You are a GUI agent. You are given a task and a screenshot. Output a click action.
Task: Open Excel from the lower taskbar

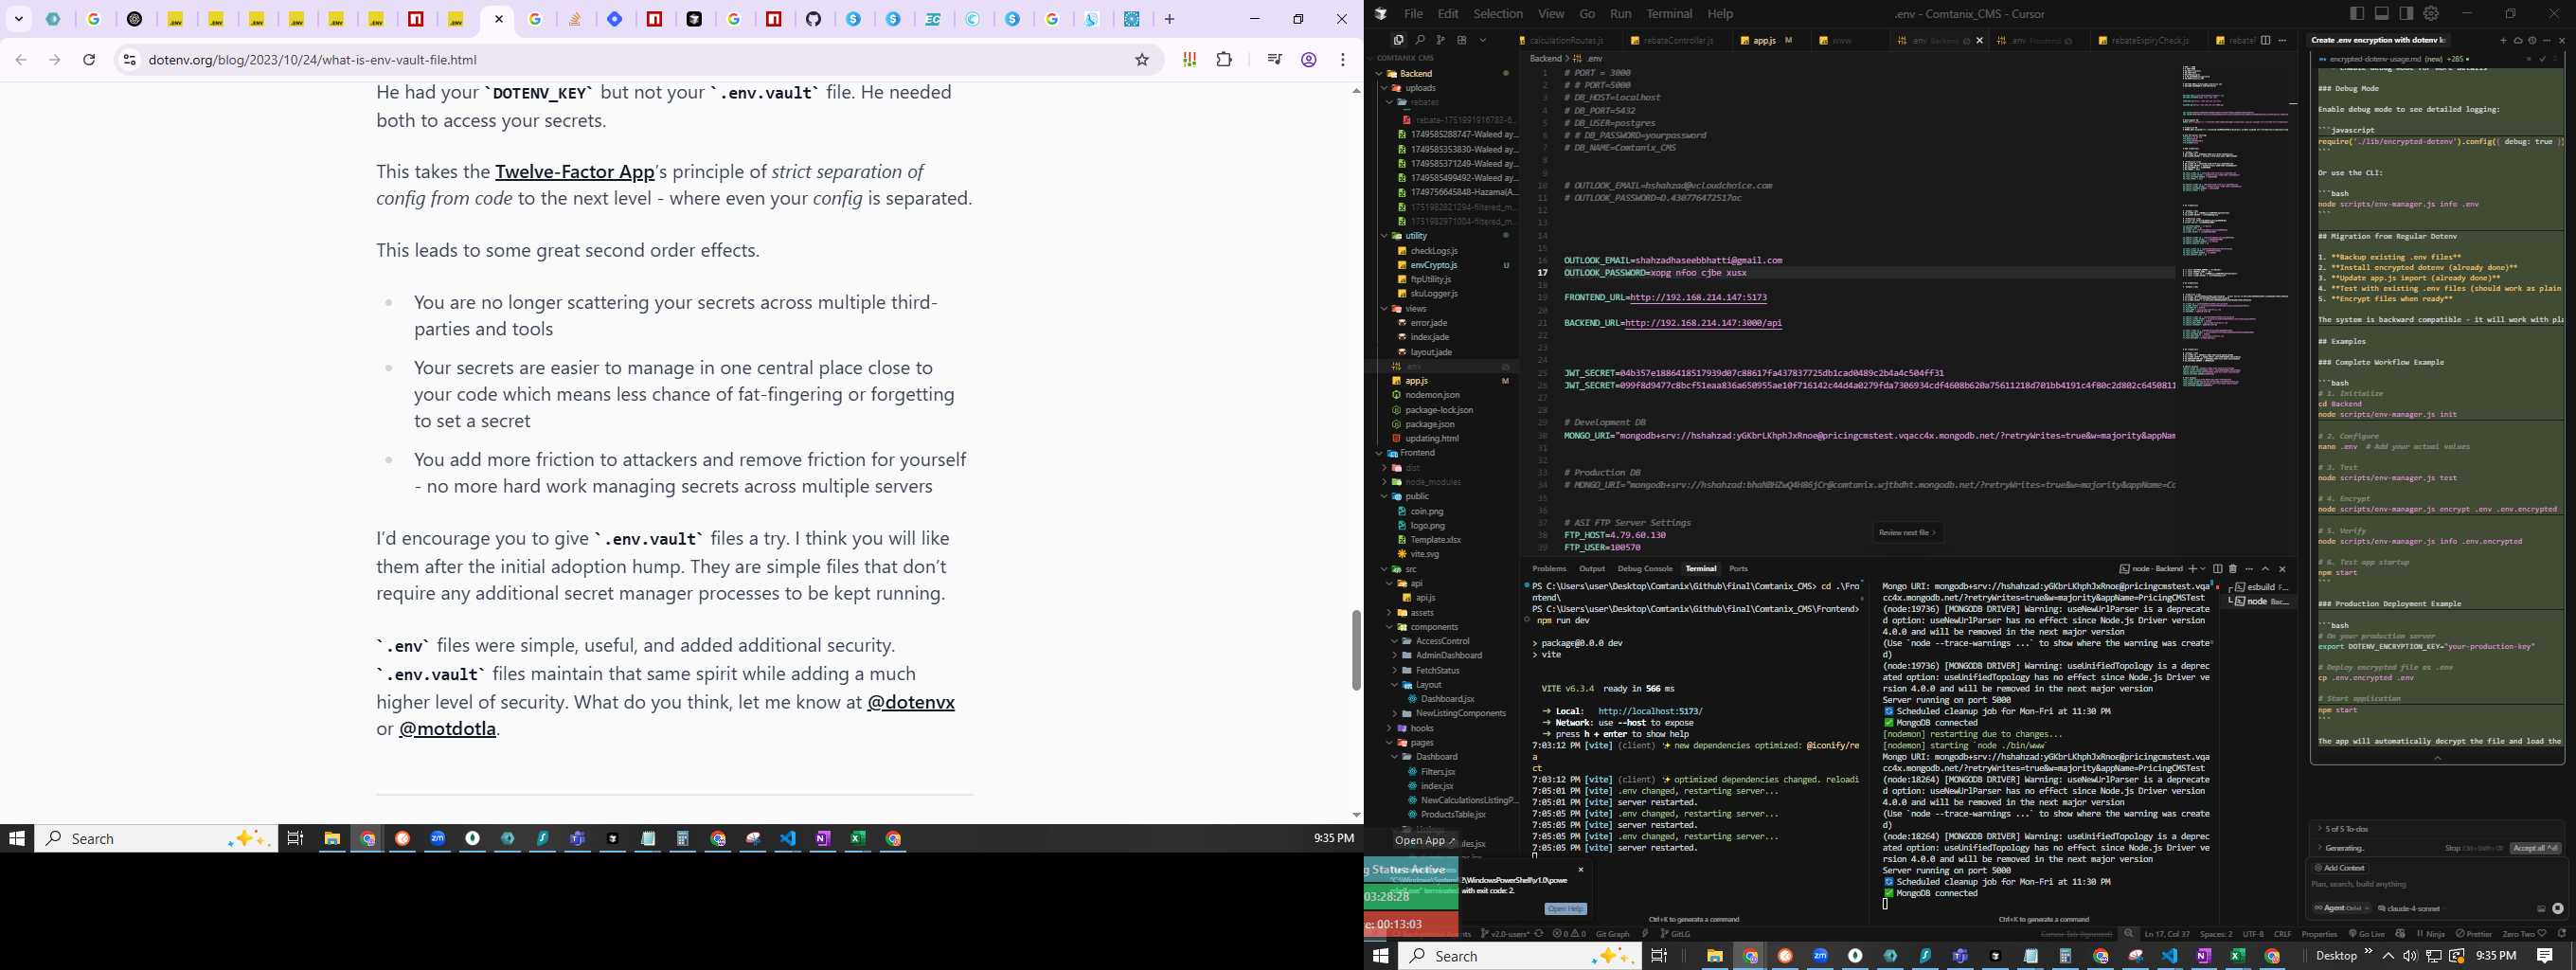pyautogui.click(x=2237, y=956)
